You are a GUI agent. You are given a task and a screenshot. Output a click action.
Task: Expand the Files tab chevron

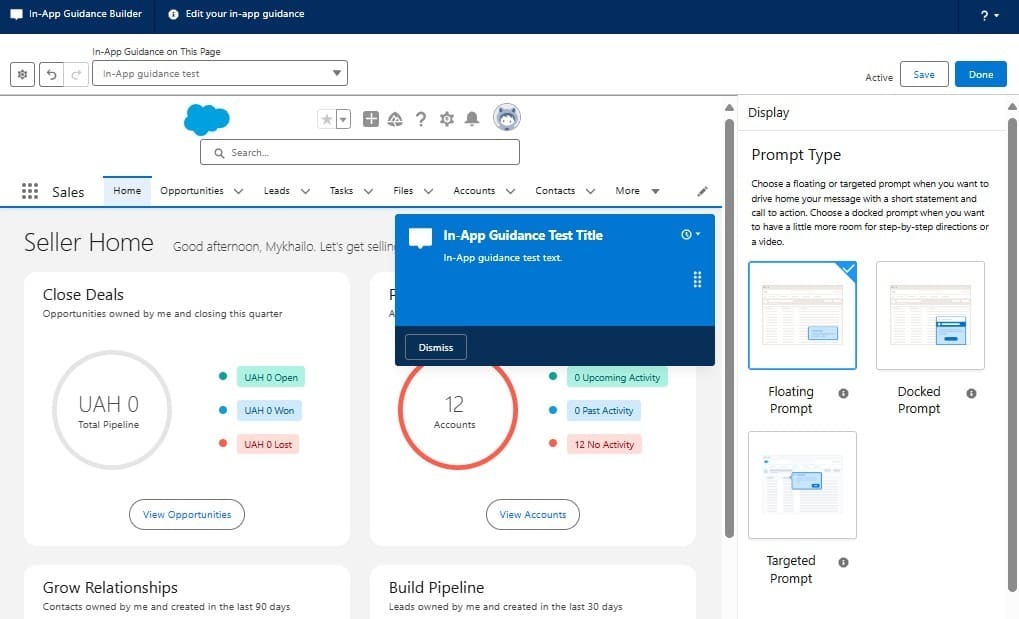(428, 191)
